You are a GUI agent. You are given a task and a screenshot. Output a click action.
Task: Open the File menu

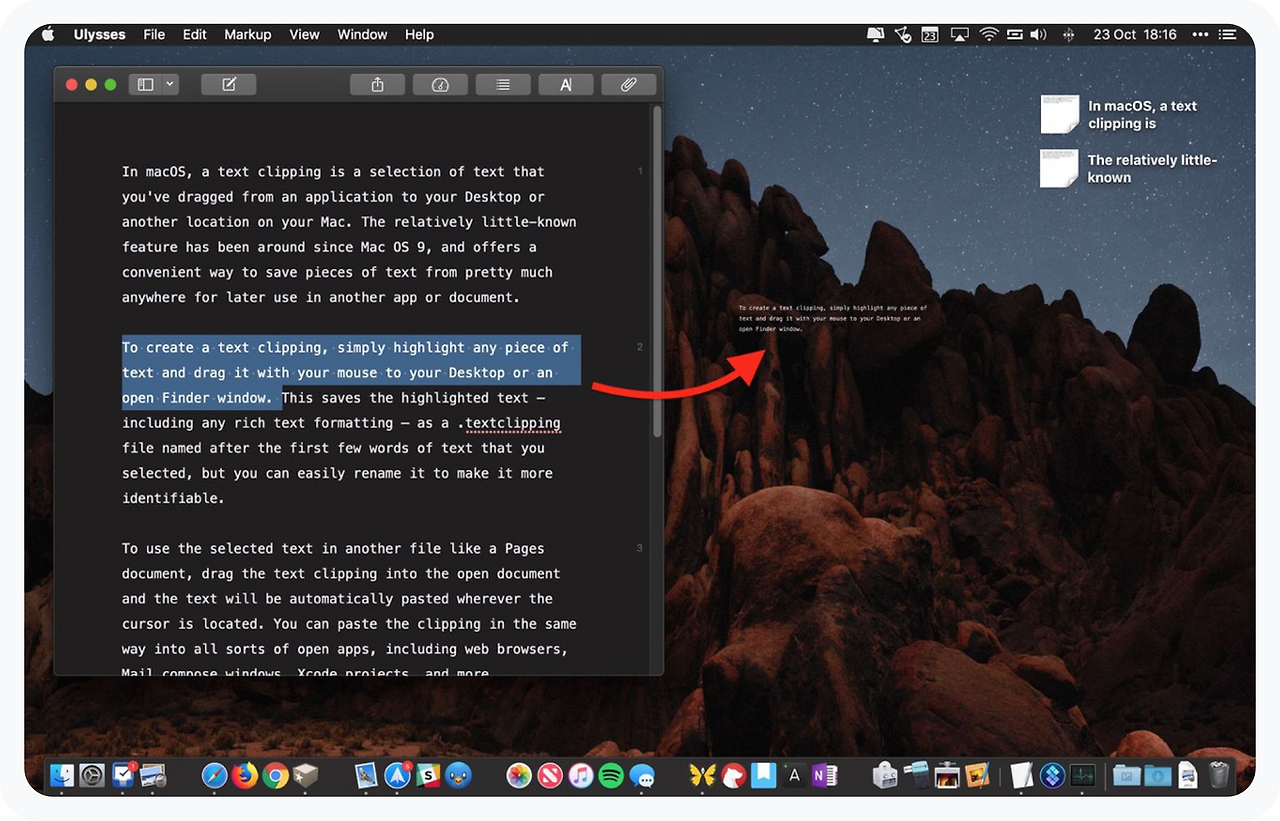click(x=154, y=34)
